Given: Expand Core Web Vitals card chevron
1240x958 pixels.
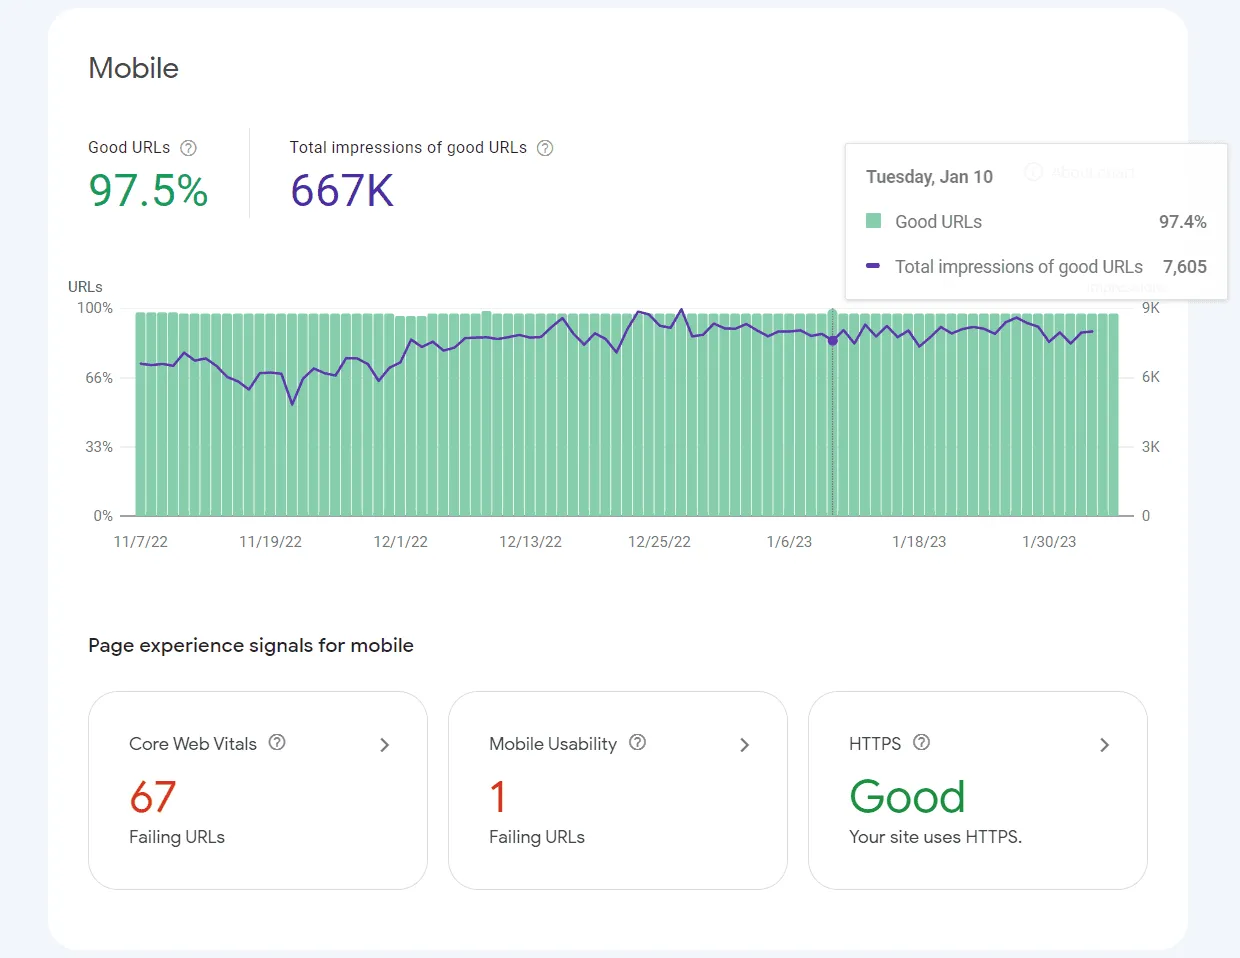Looking at the screenshot, I should click(x=385, y=745).
